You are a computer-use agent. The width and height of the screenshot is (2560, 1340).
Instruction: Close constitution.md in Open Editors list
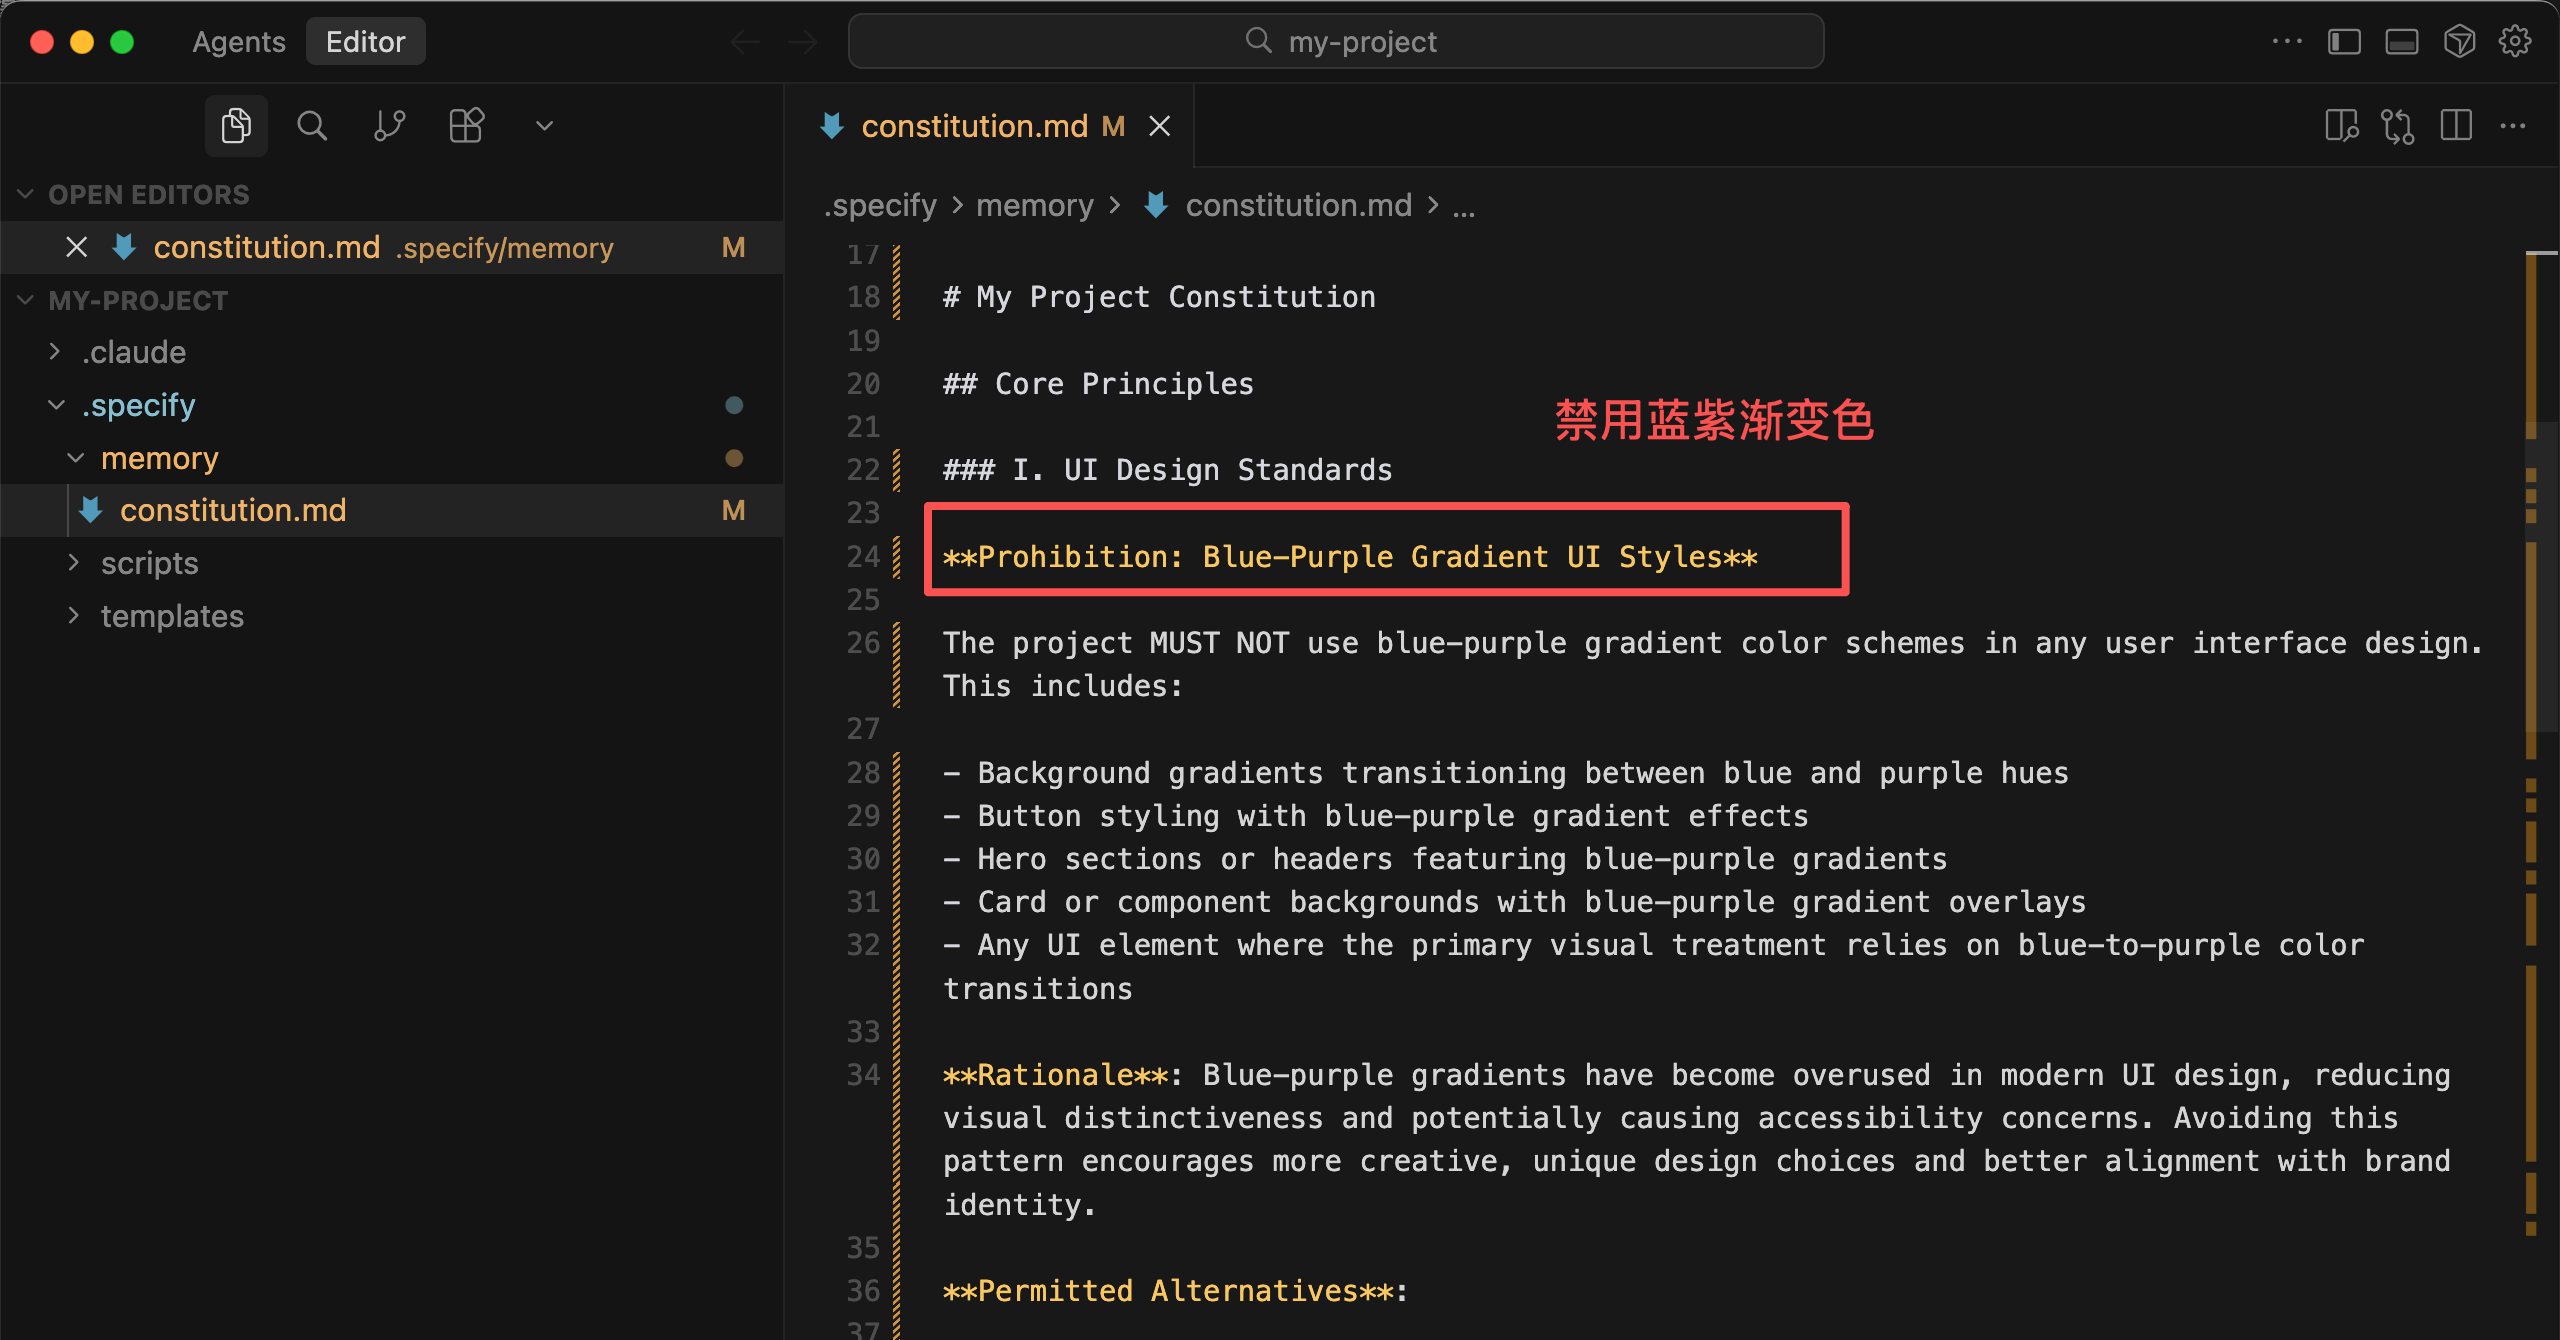pos(77,247)
